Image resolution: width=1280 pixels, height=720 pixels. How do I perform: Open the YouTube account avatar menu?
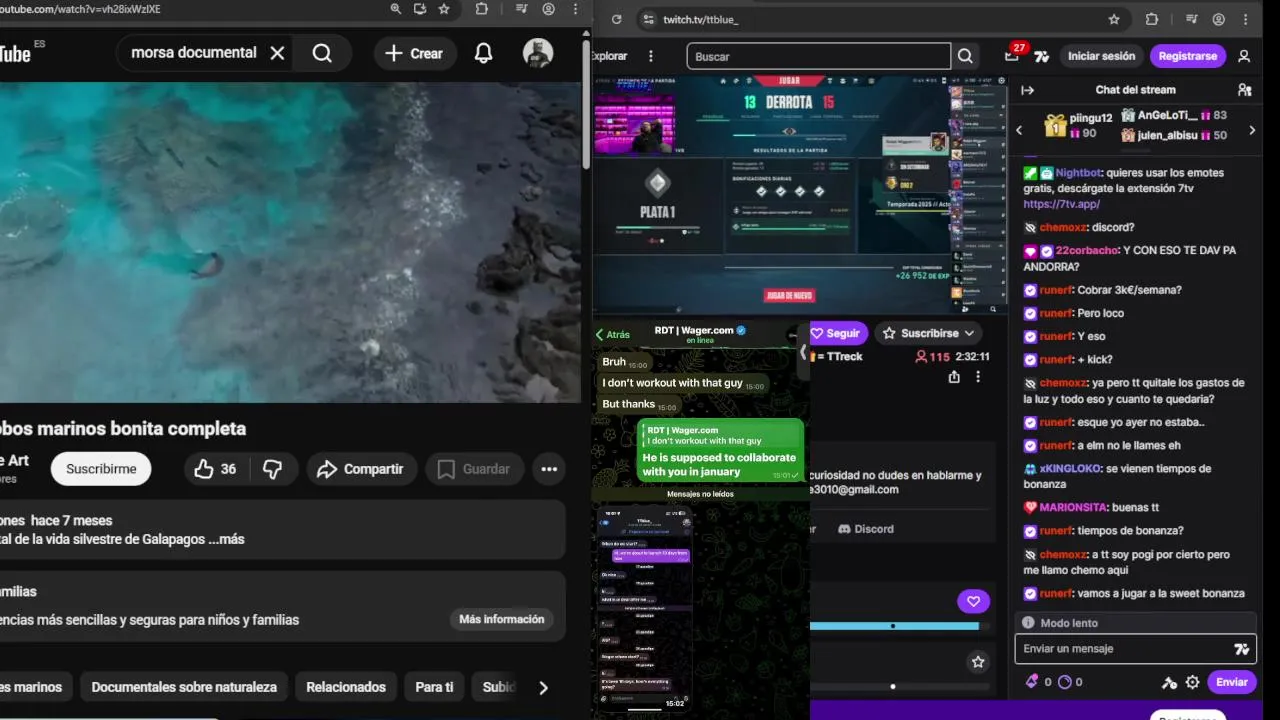(538, 53)
